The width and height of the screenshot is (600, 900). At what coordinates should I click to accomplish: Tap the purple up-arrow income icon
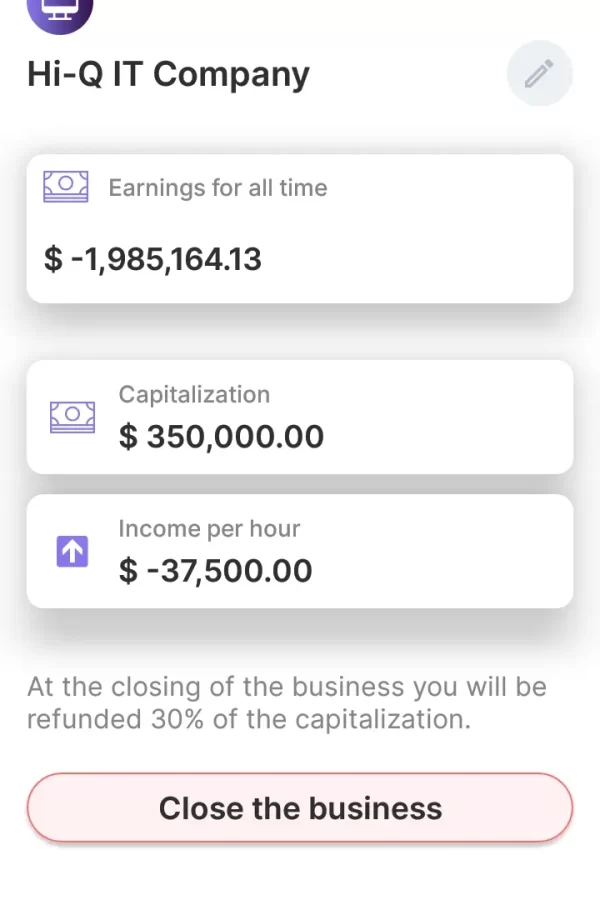pyautogui.click(x=72, y=551)
